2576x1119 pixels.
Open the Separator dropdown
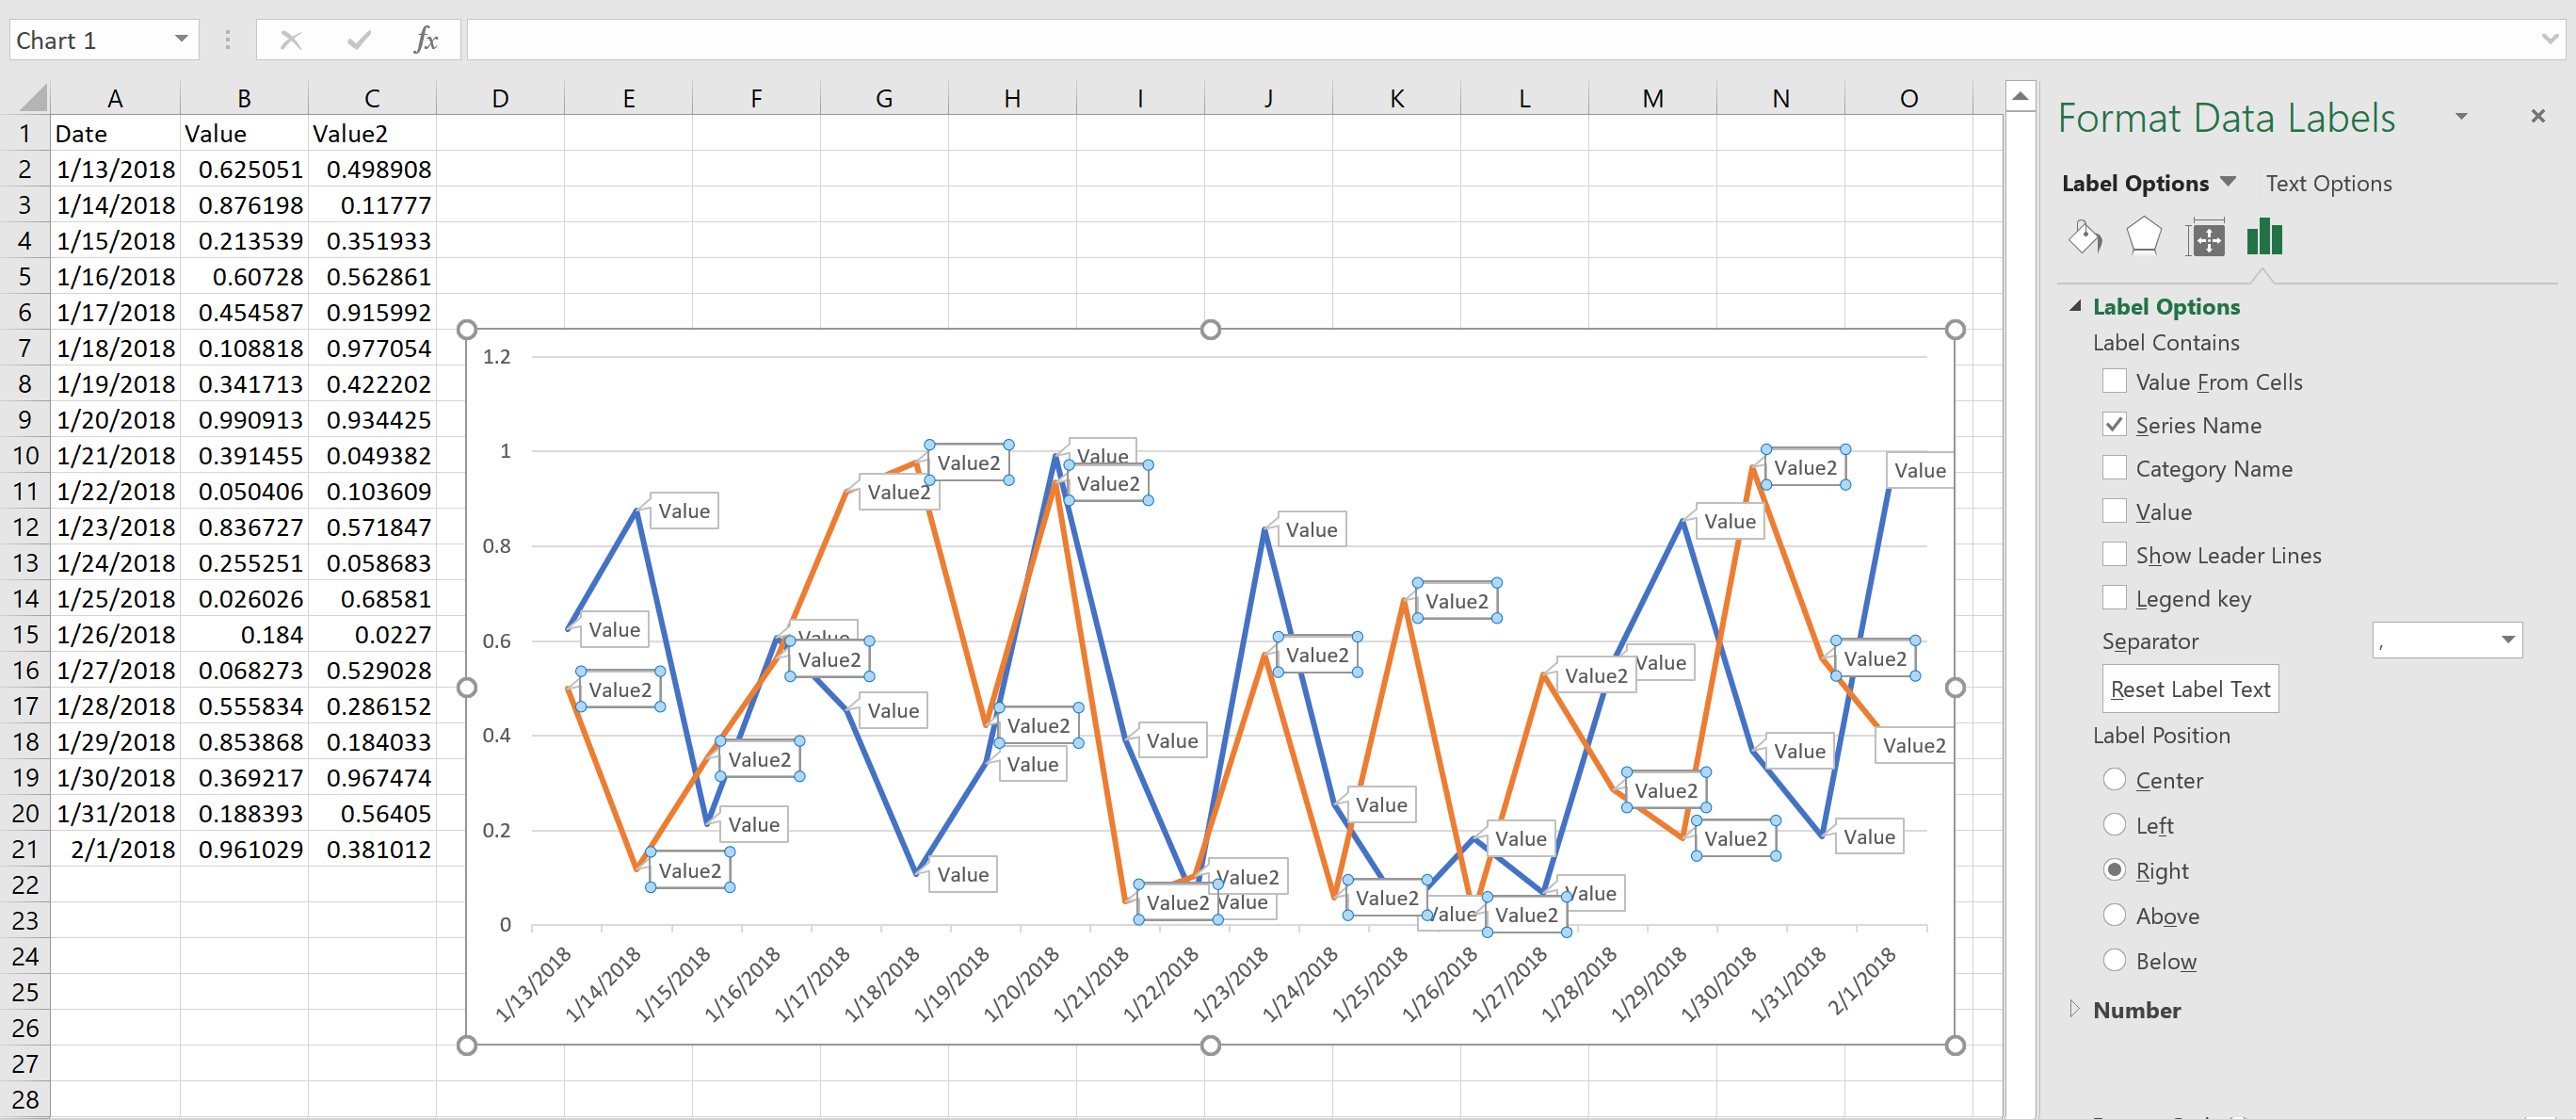pyautogui.click(x=2507, y=640)
